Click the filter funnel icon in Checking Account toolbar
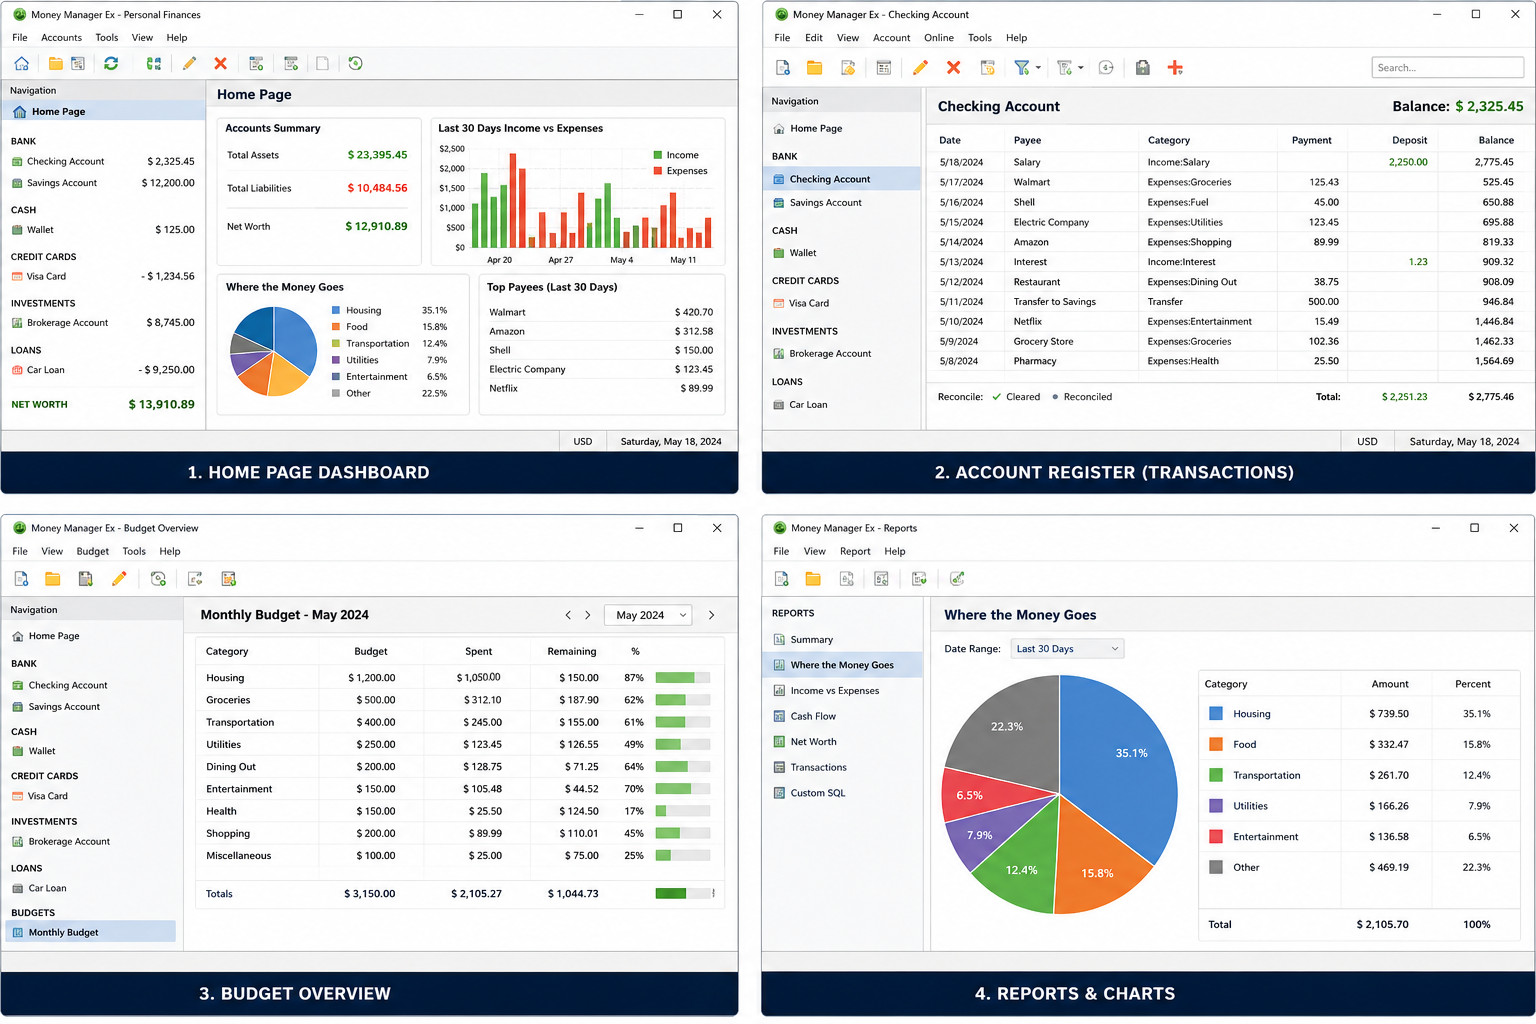 pos(1021,68)
